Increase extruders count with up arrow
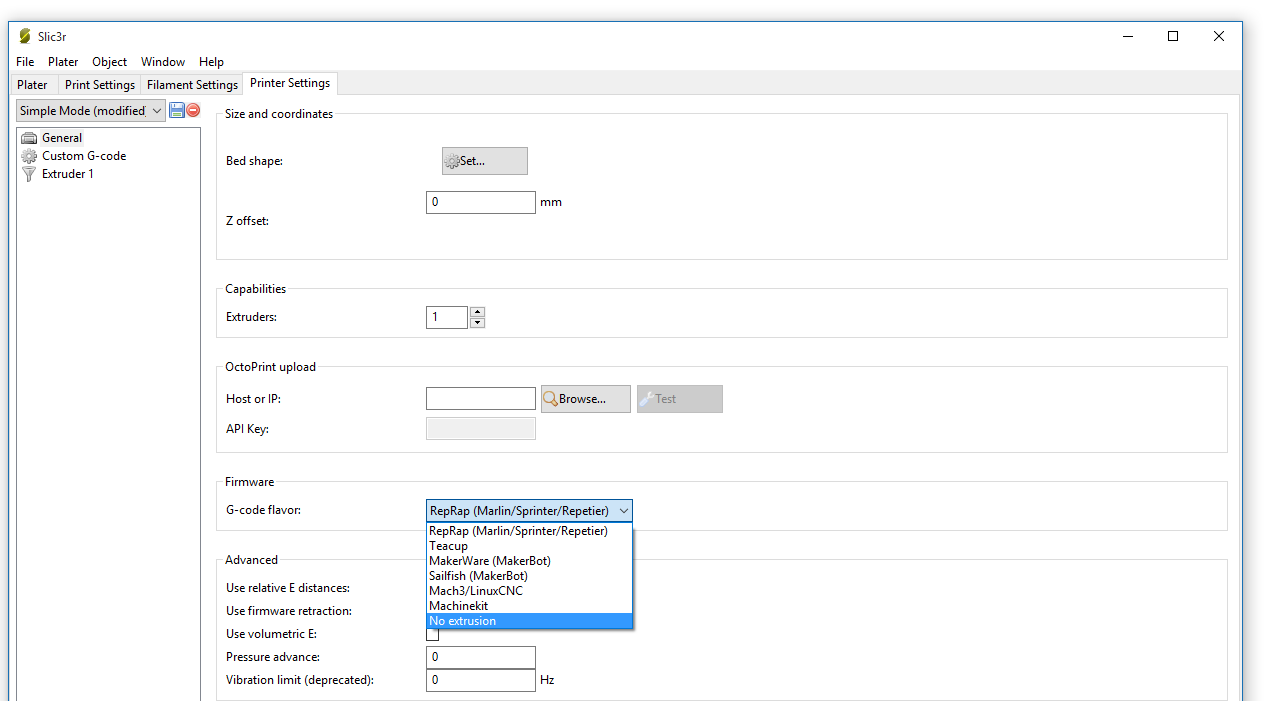The image size is (1264, 701). pyautogui.click(x=477, y=312)
